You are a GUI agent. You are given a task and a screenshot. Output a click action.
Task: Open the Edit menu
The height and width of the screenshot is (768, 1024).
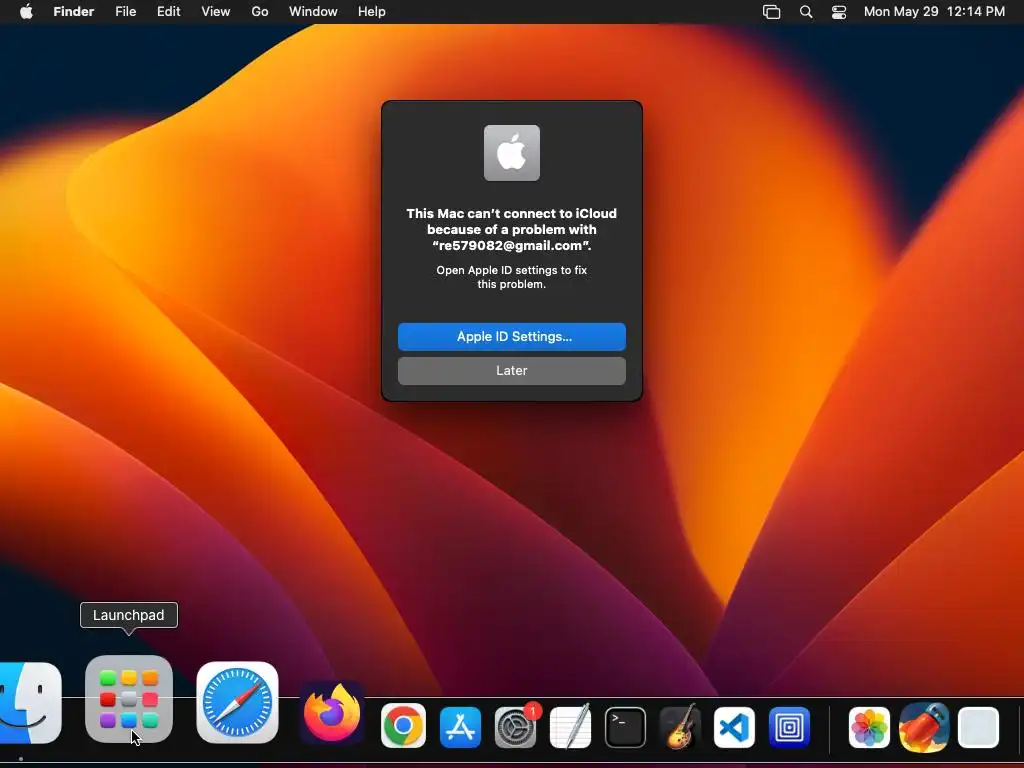[168, 12]
